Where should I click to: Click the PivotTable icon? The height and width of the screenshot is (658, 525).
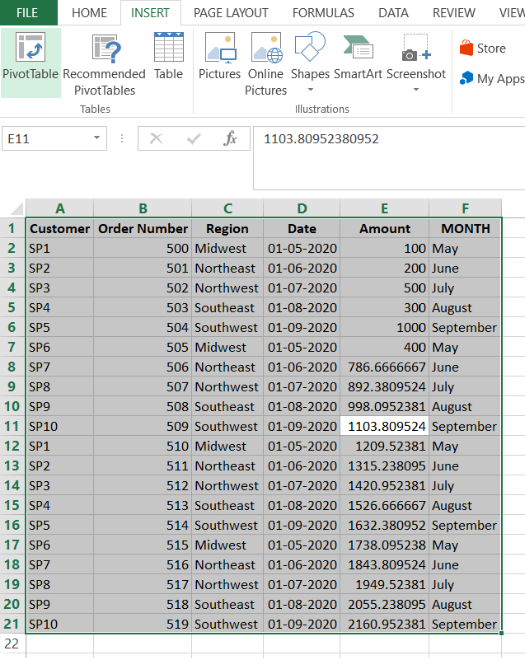pyautogui.click(x=30, y=47)
